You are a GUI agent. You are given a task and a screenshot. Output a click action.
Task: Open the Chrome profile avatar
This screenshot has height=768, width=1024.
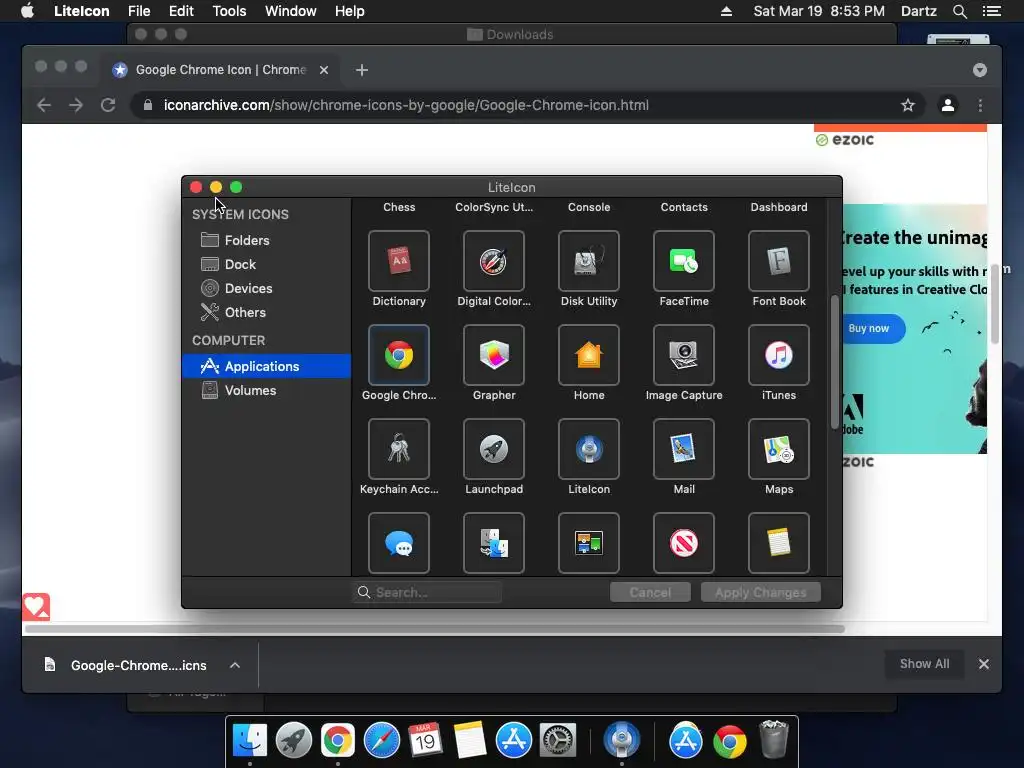coord(948,105)
